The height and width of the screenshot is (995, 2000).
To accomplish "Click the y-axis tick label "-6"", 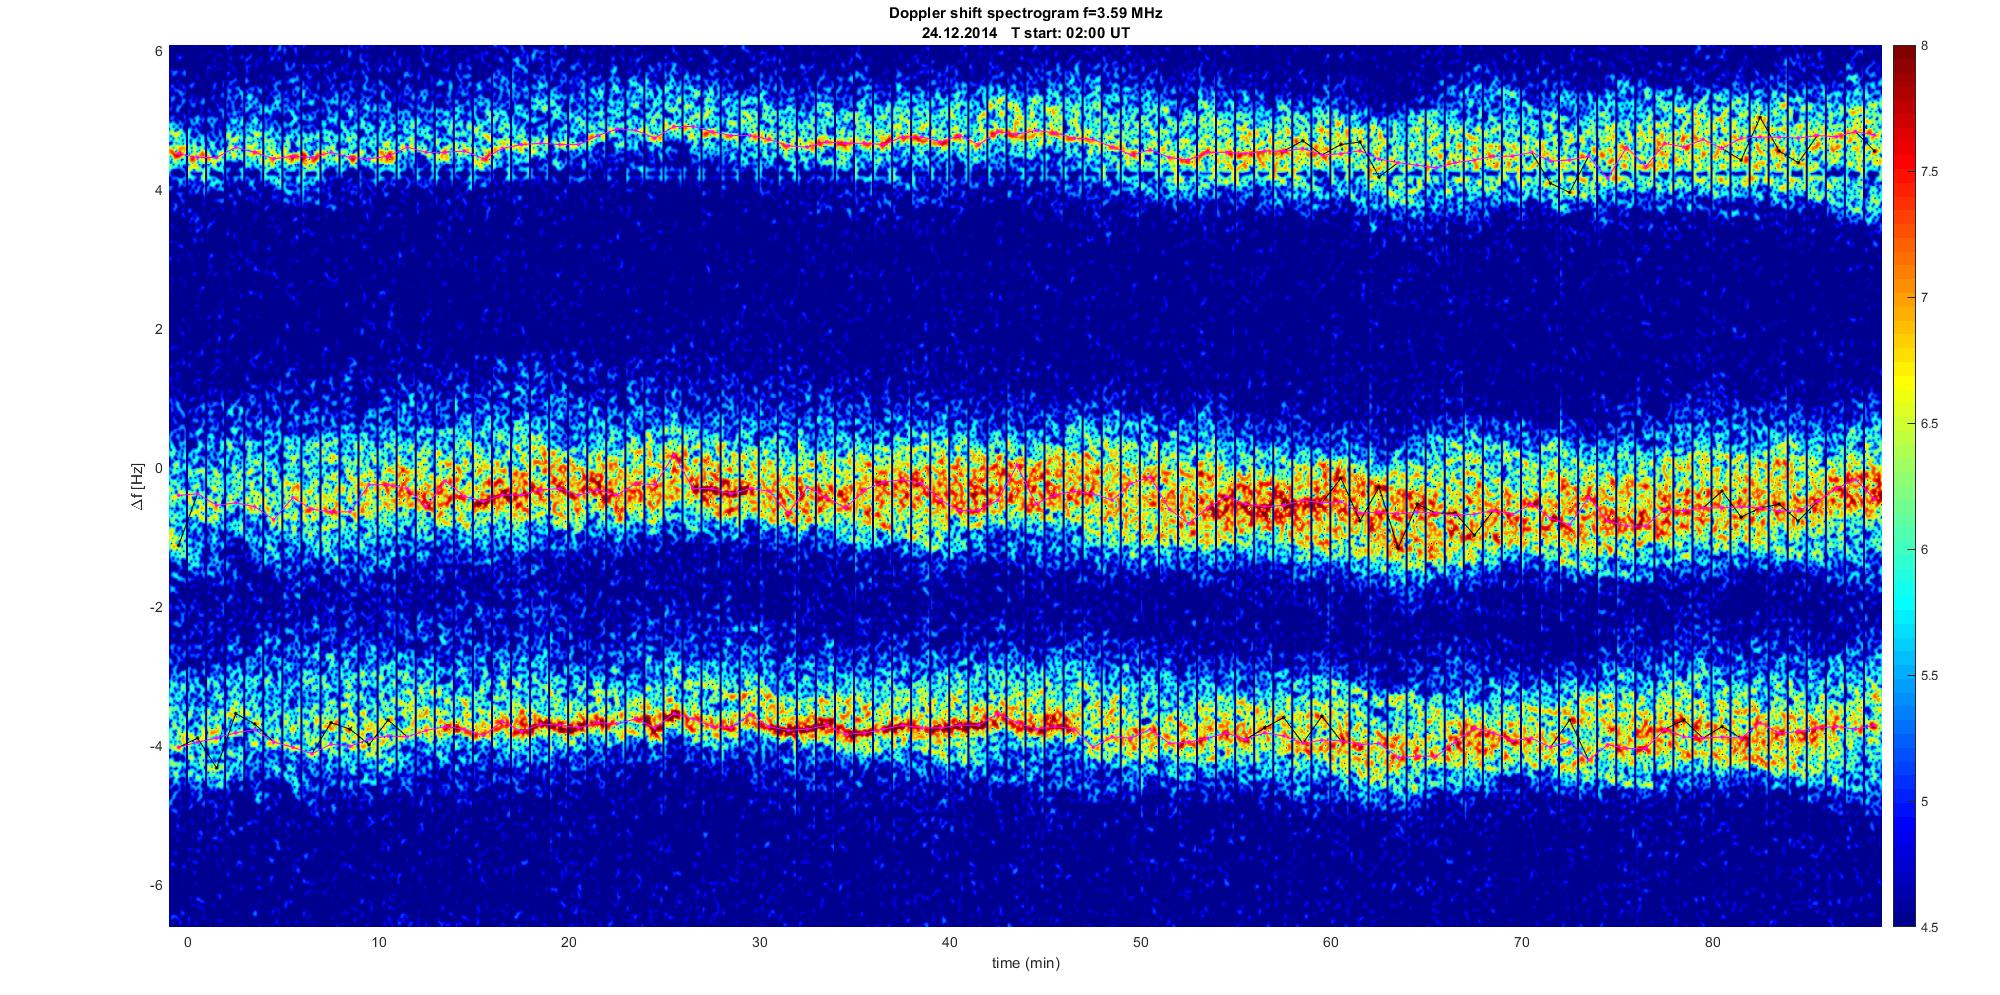I will pyautogui.click(x=157, y=885).
